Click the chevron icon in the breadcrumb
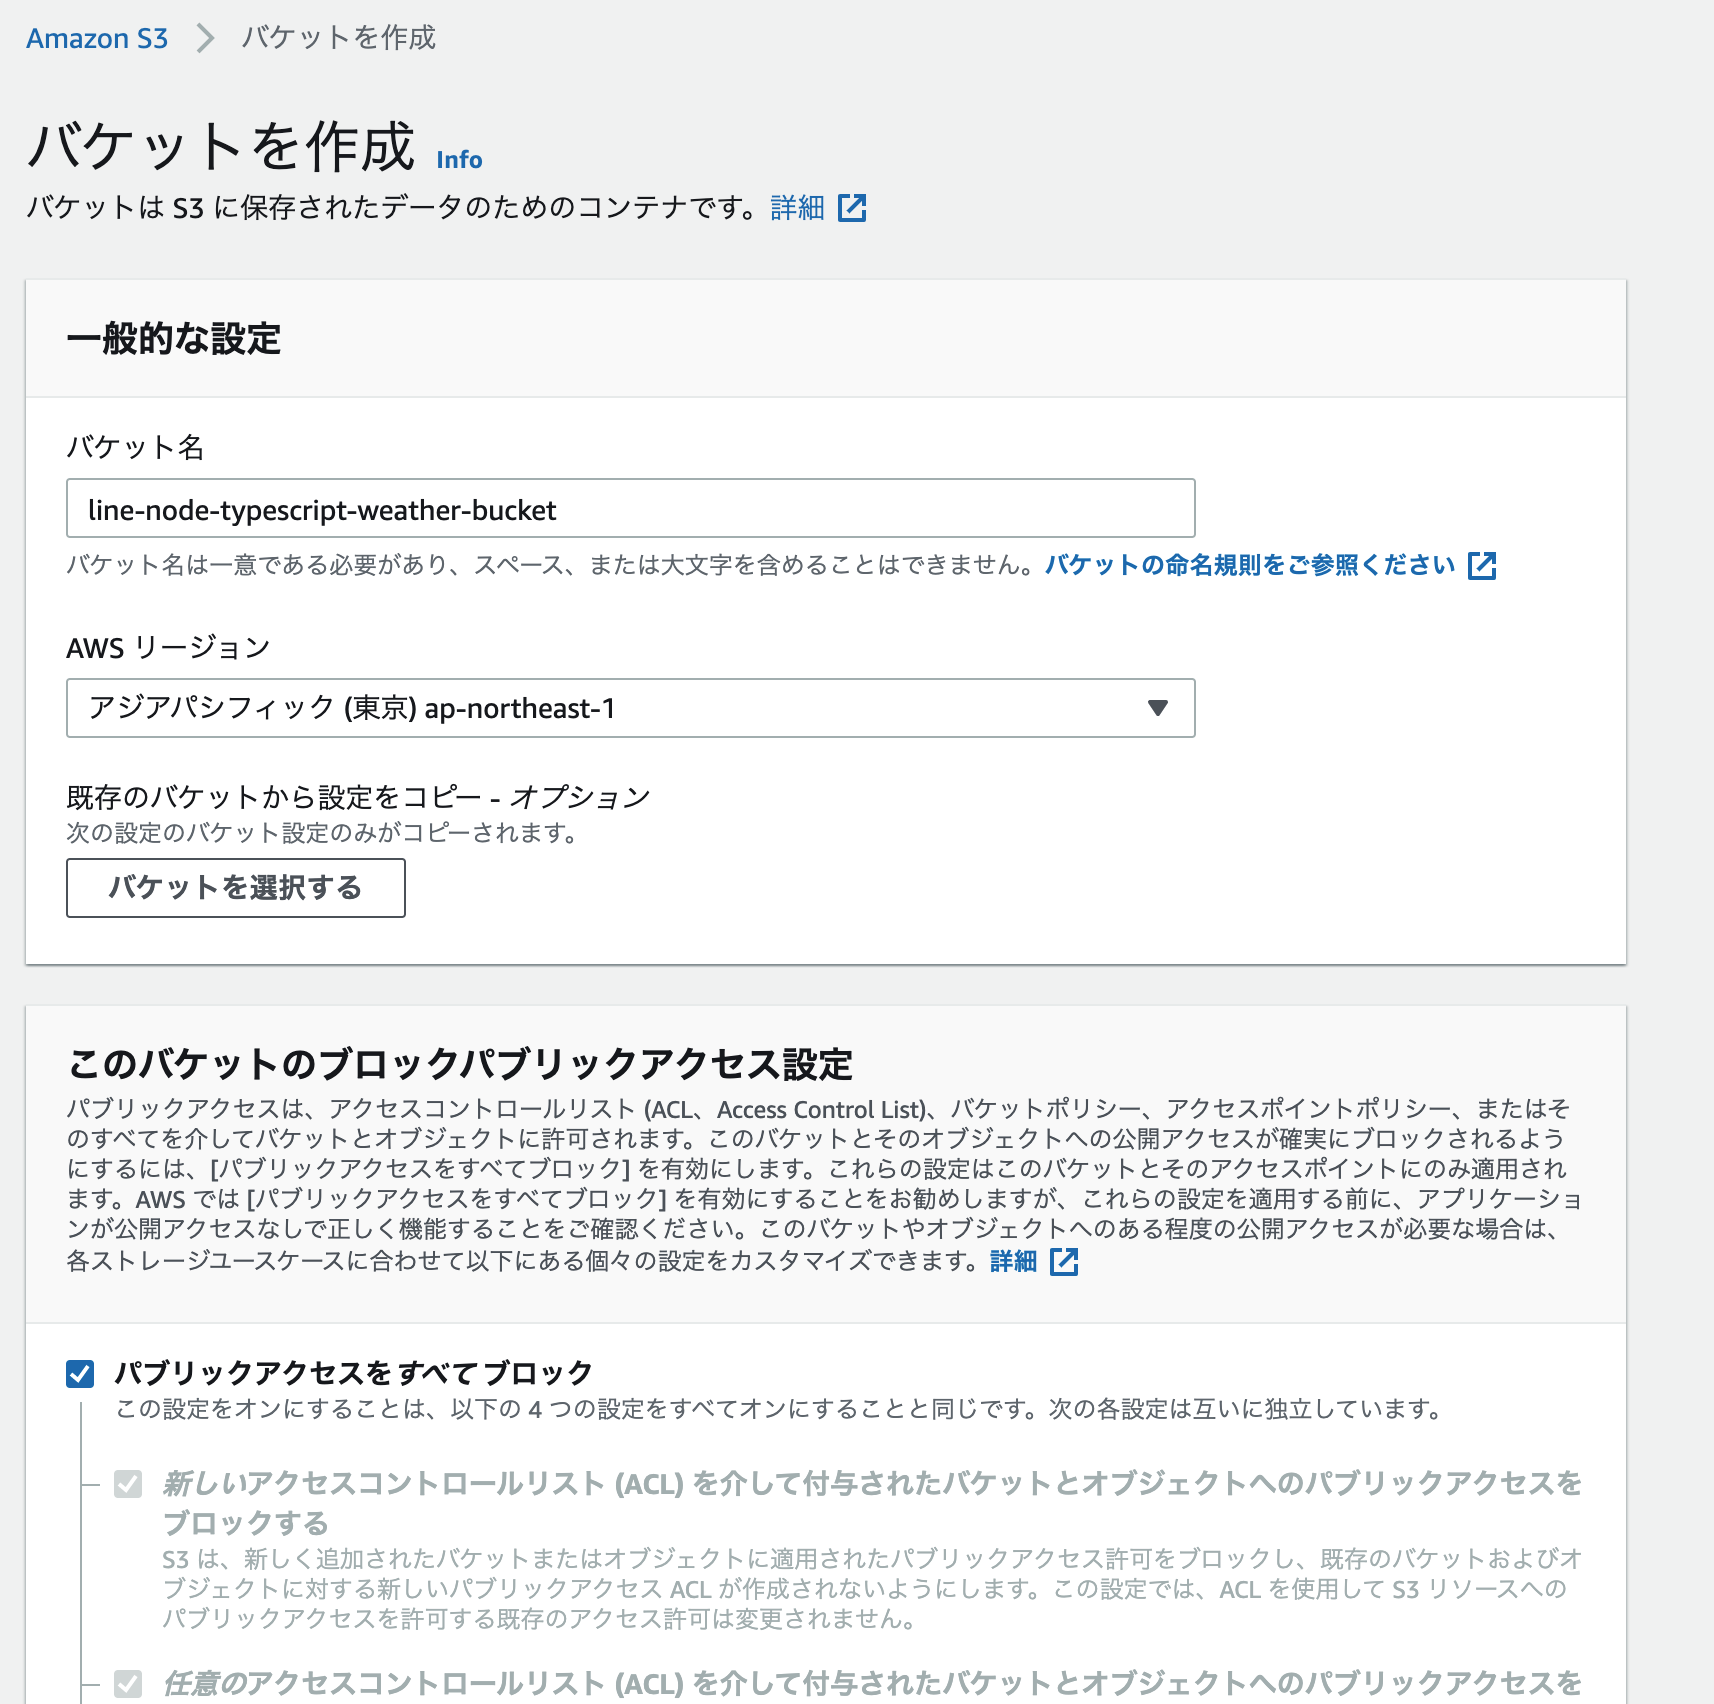 pos(207,39)
